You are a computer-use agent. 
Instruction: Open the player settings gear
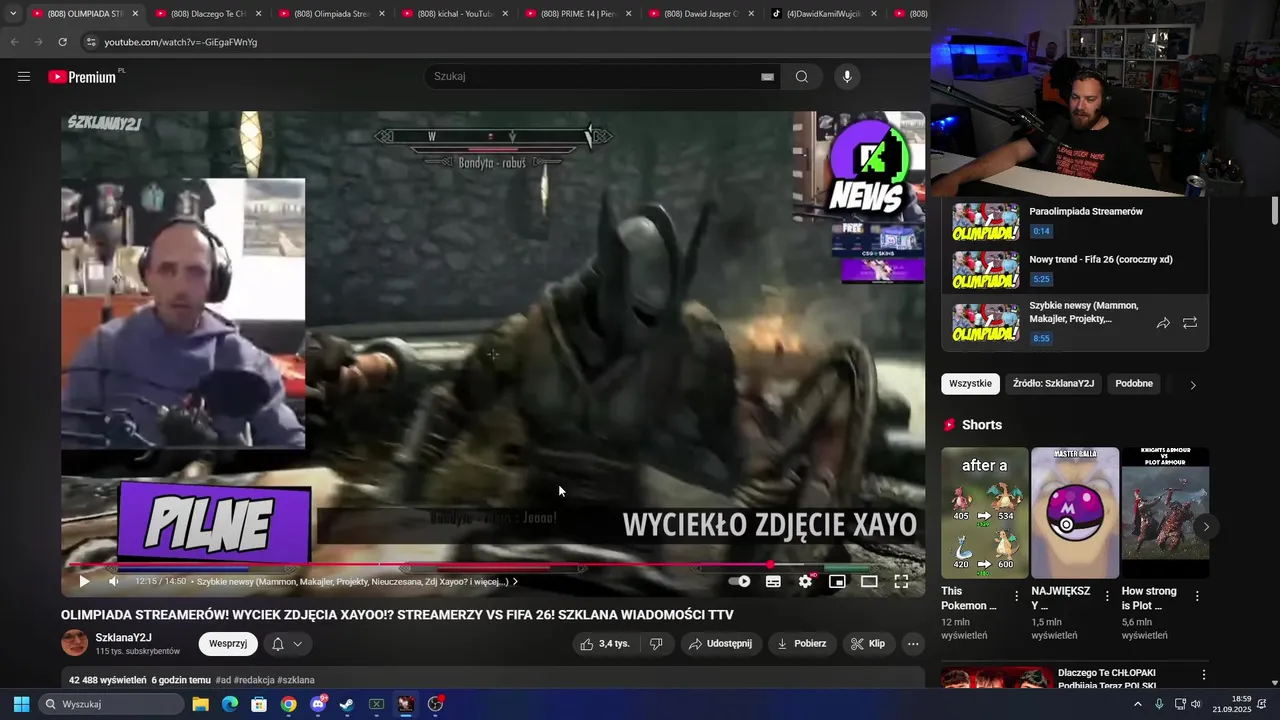806,581
